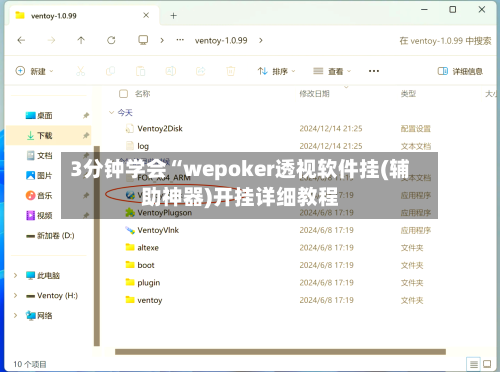Sort by the 类型 column header

tap(408, 94)
